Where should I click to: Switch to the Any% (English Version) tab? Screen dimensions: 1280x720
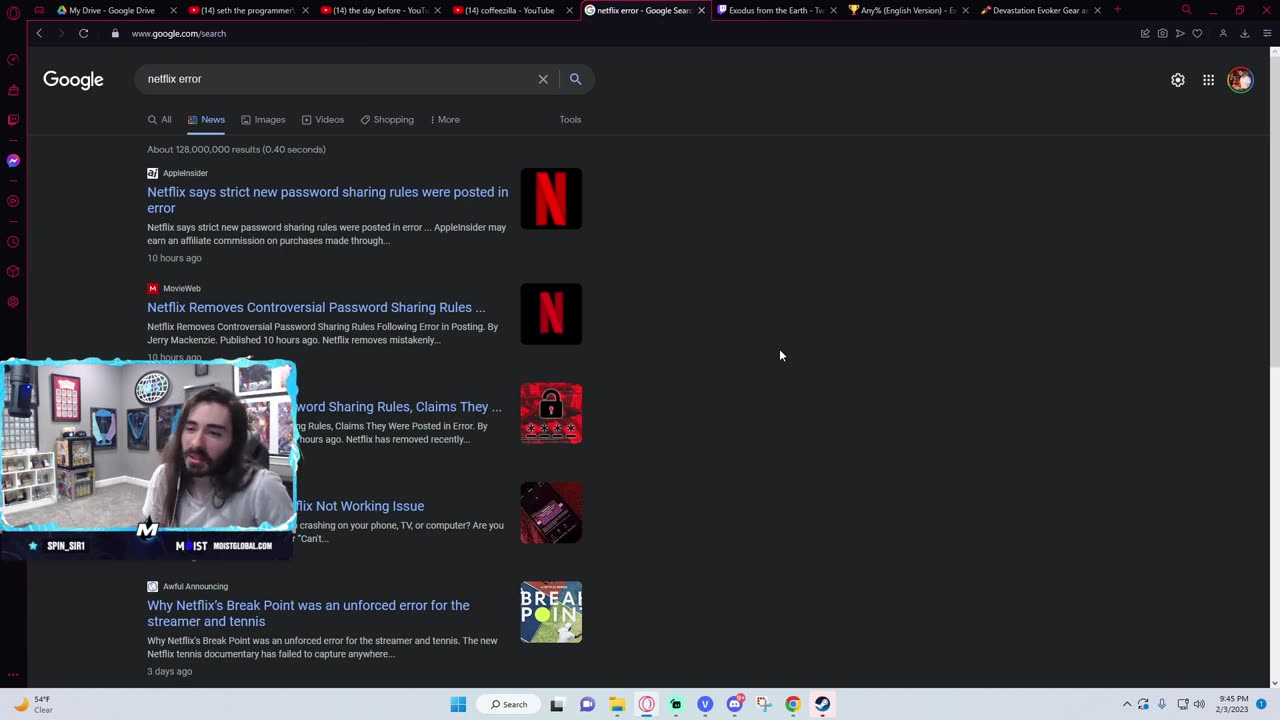point(906,10)
